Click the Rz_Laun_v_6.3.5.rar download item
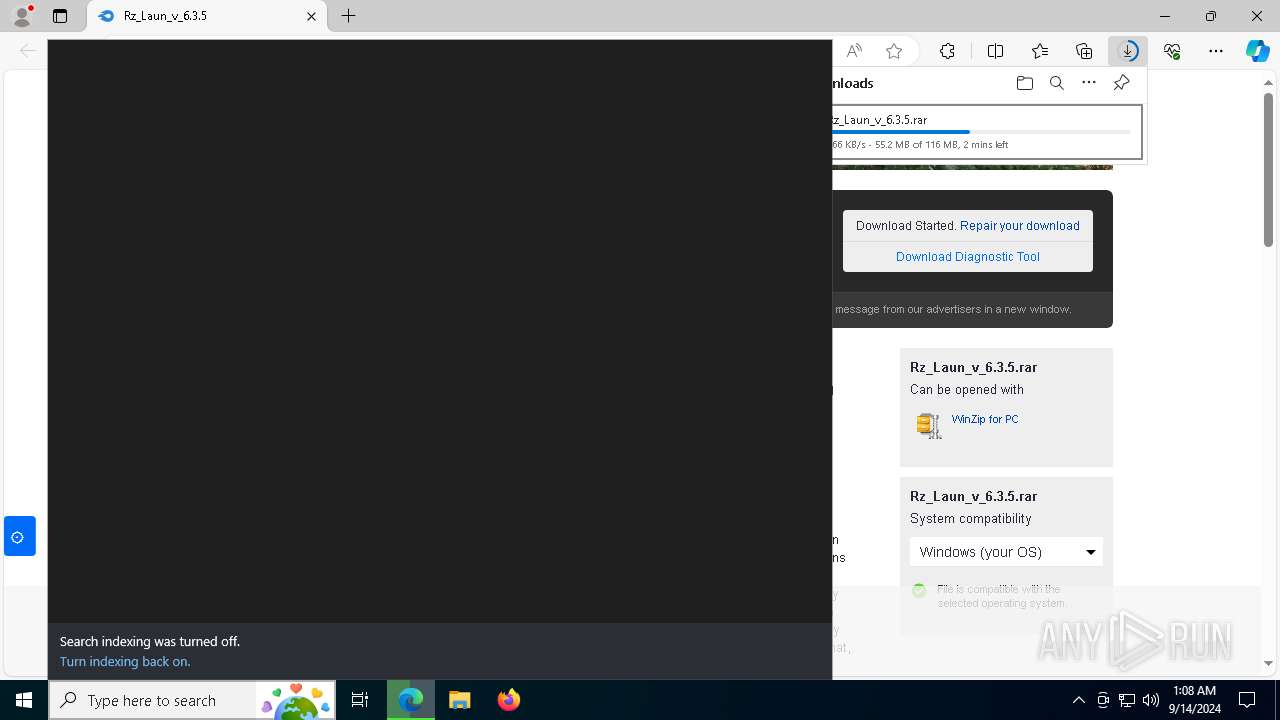The width and height of the screenshot is (1280, 720). click(987, 132)
